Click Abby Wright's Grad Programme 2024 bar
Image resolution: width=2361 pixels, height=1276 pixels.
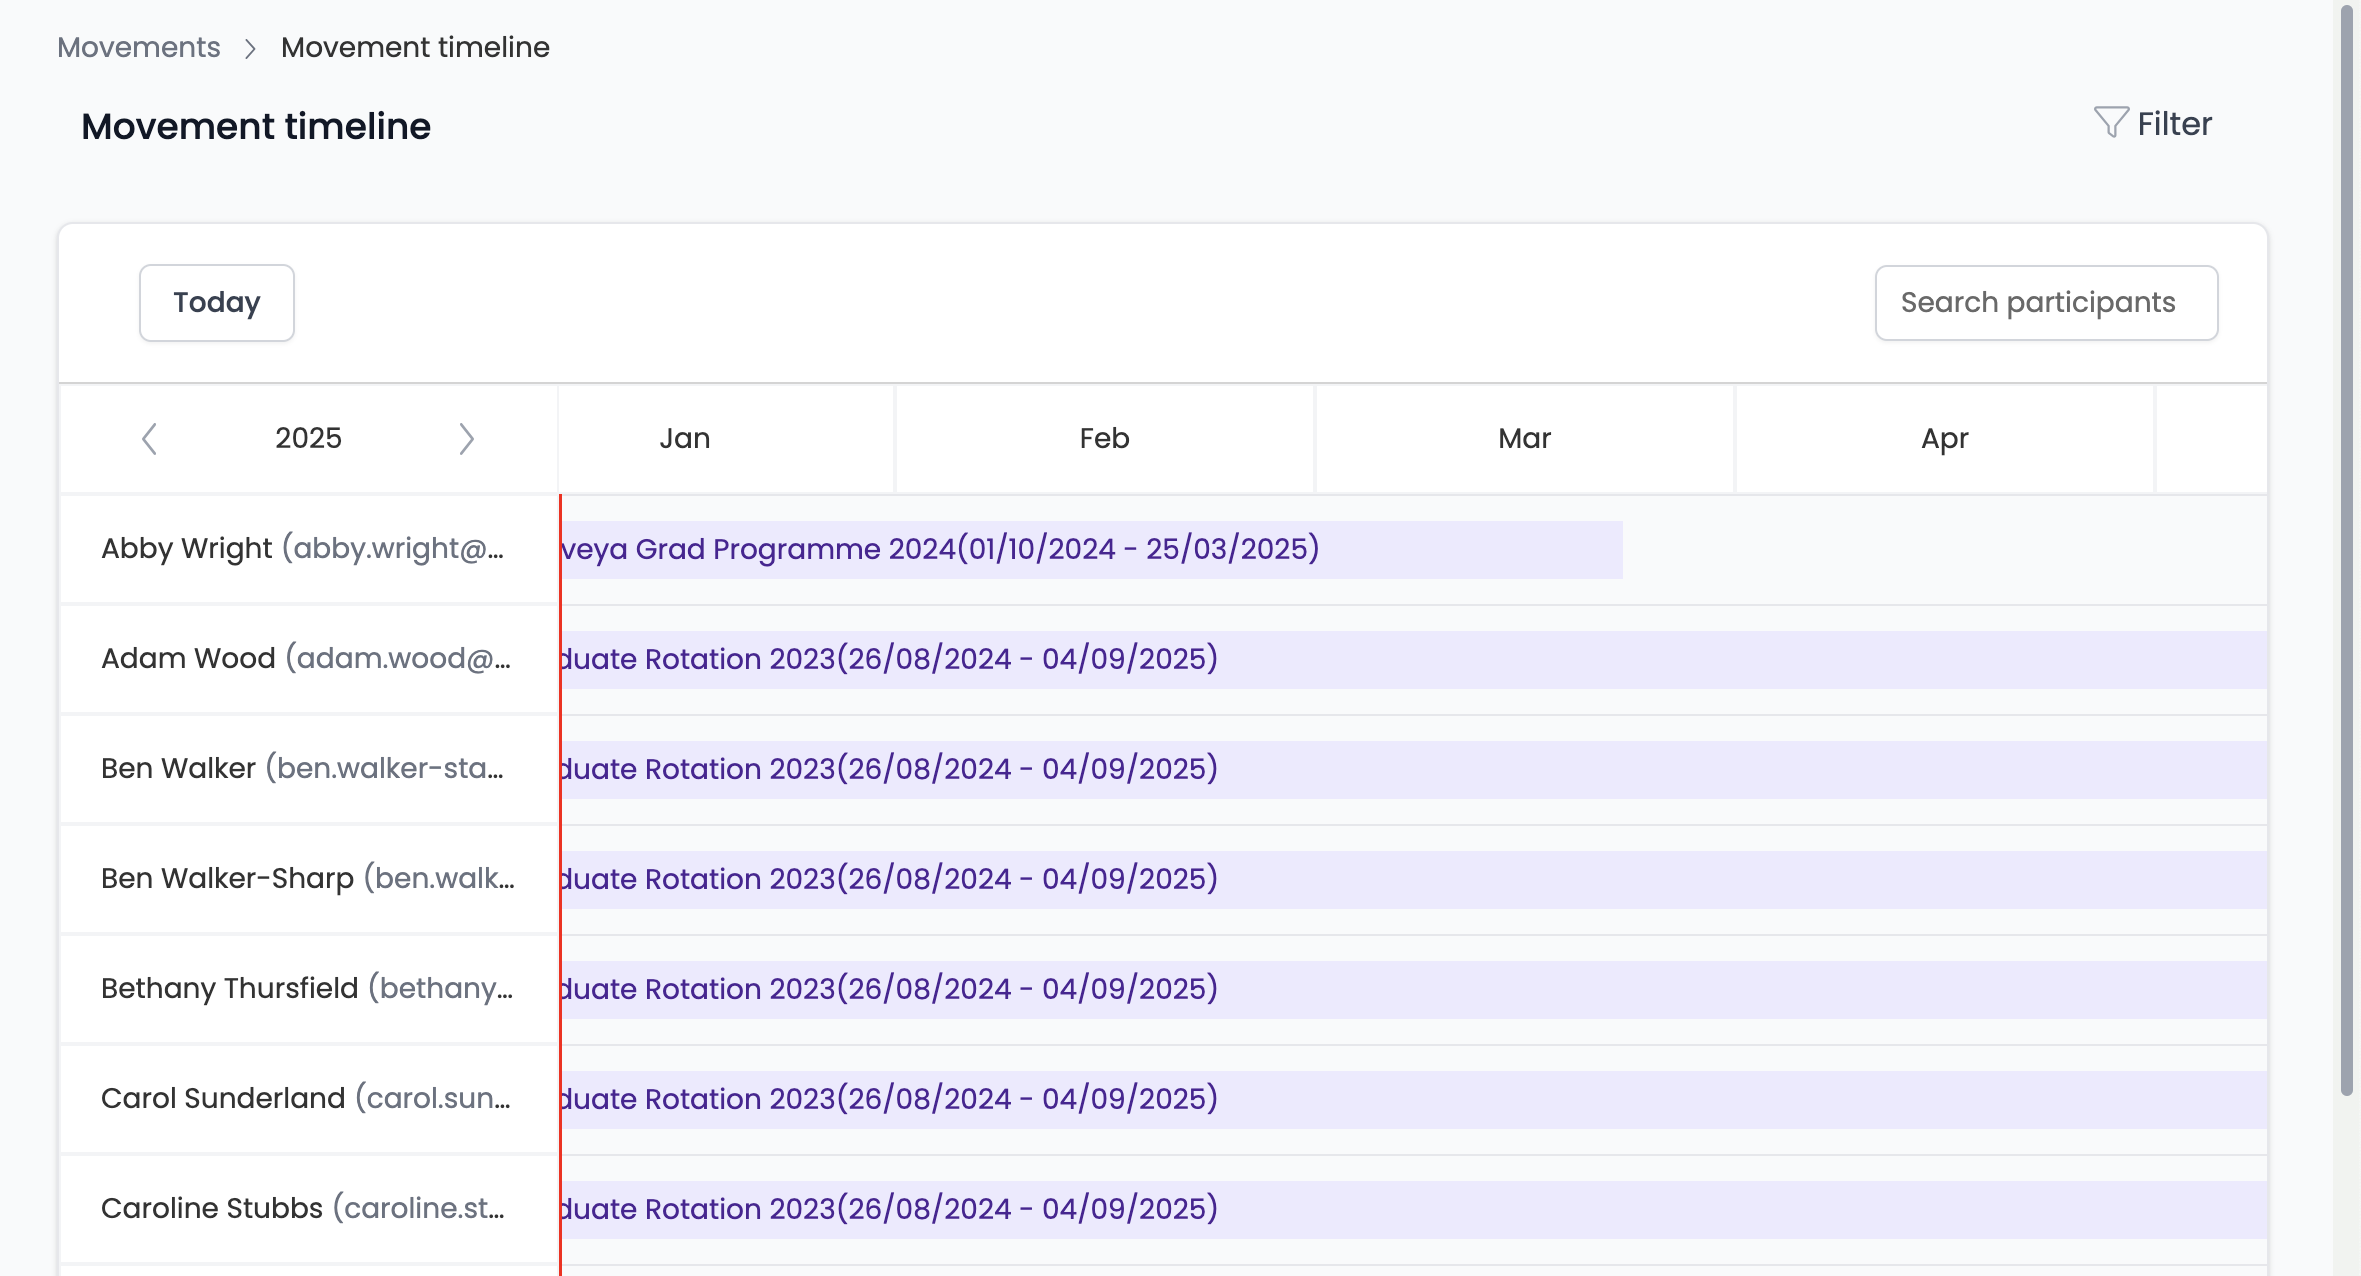pos(1091,549)
